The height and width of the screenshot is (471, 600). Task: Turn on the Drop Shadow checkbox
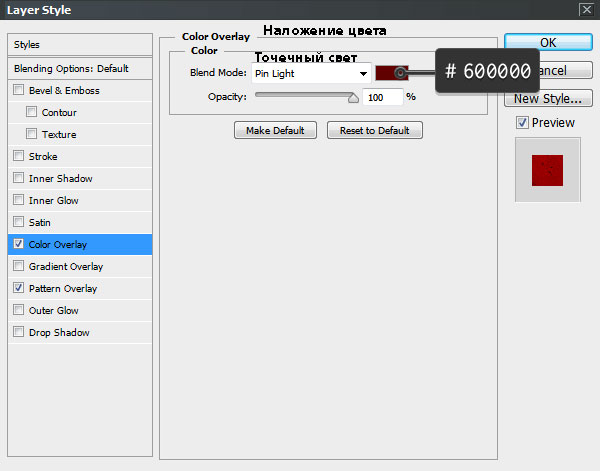[18, 332]
